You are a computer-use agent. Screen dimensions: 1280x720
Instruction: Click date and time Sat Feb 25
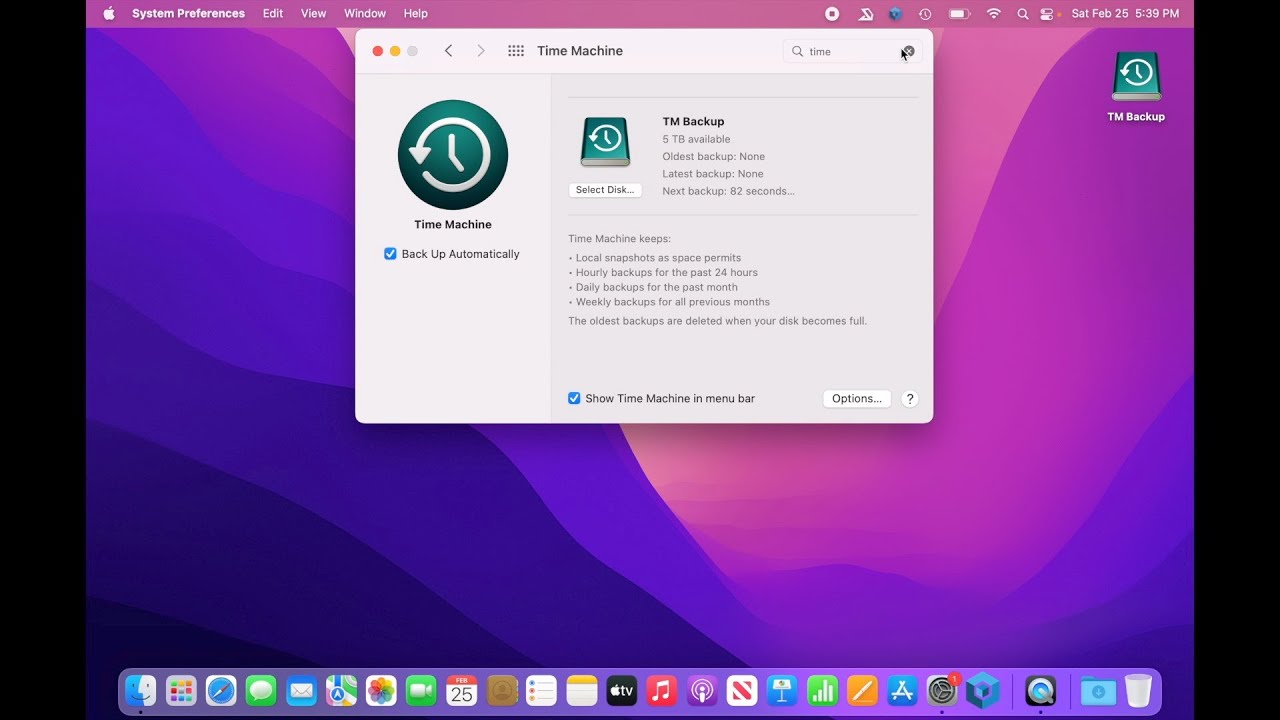click(x=1125, y=13)
